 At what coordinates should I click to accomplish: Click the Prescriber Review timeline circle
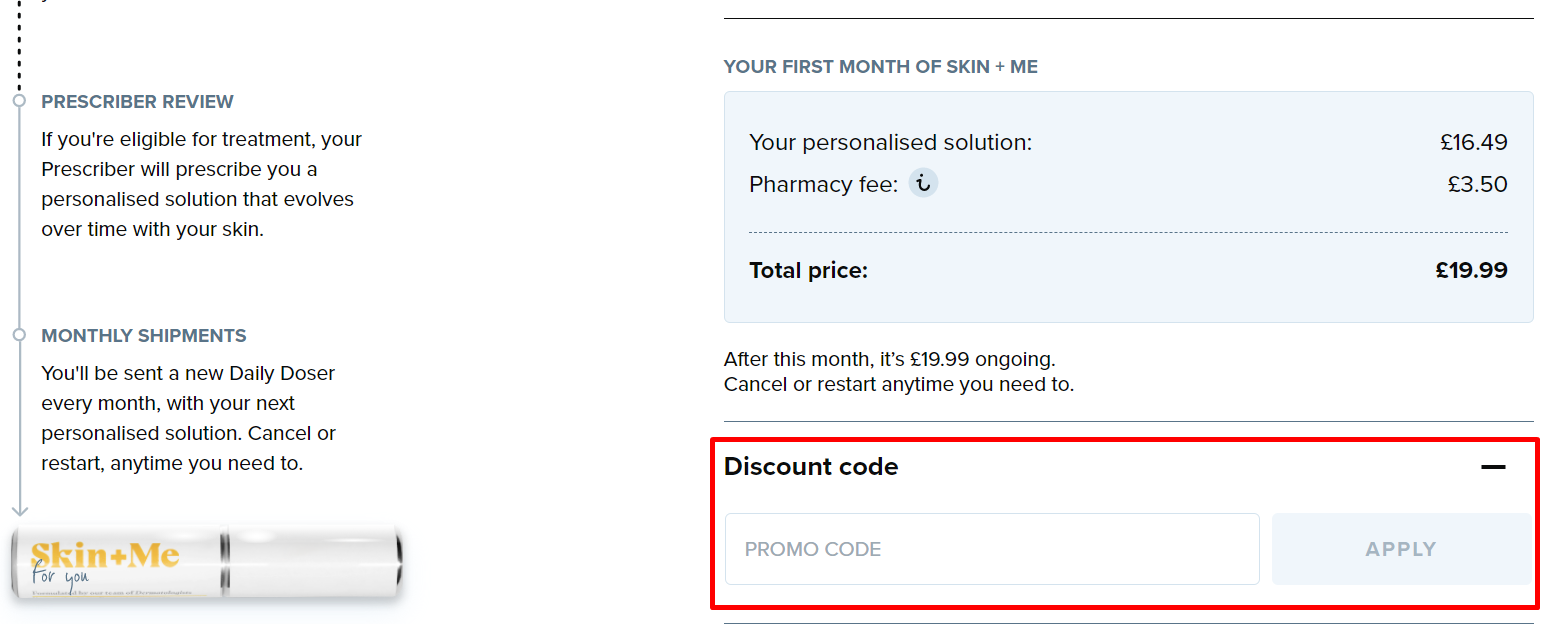(x=19, y=101)
